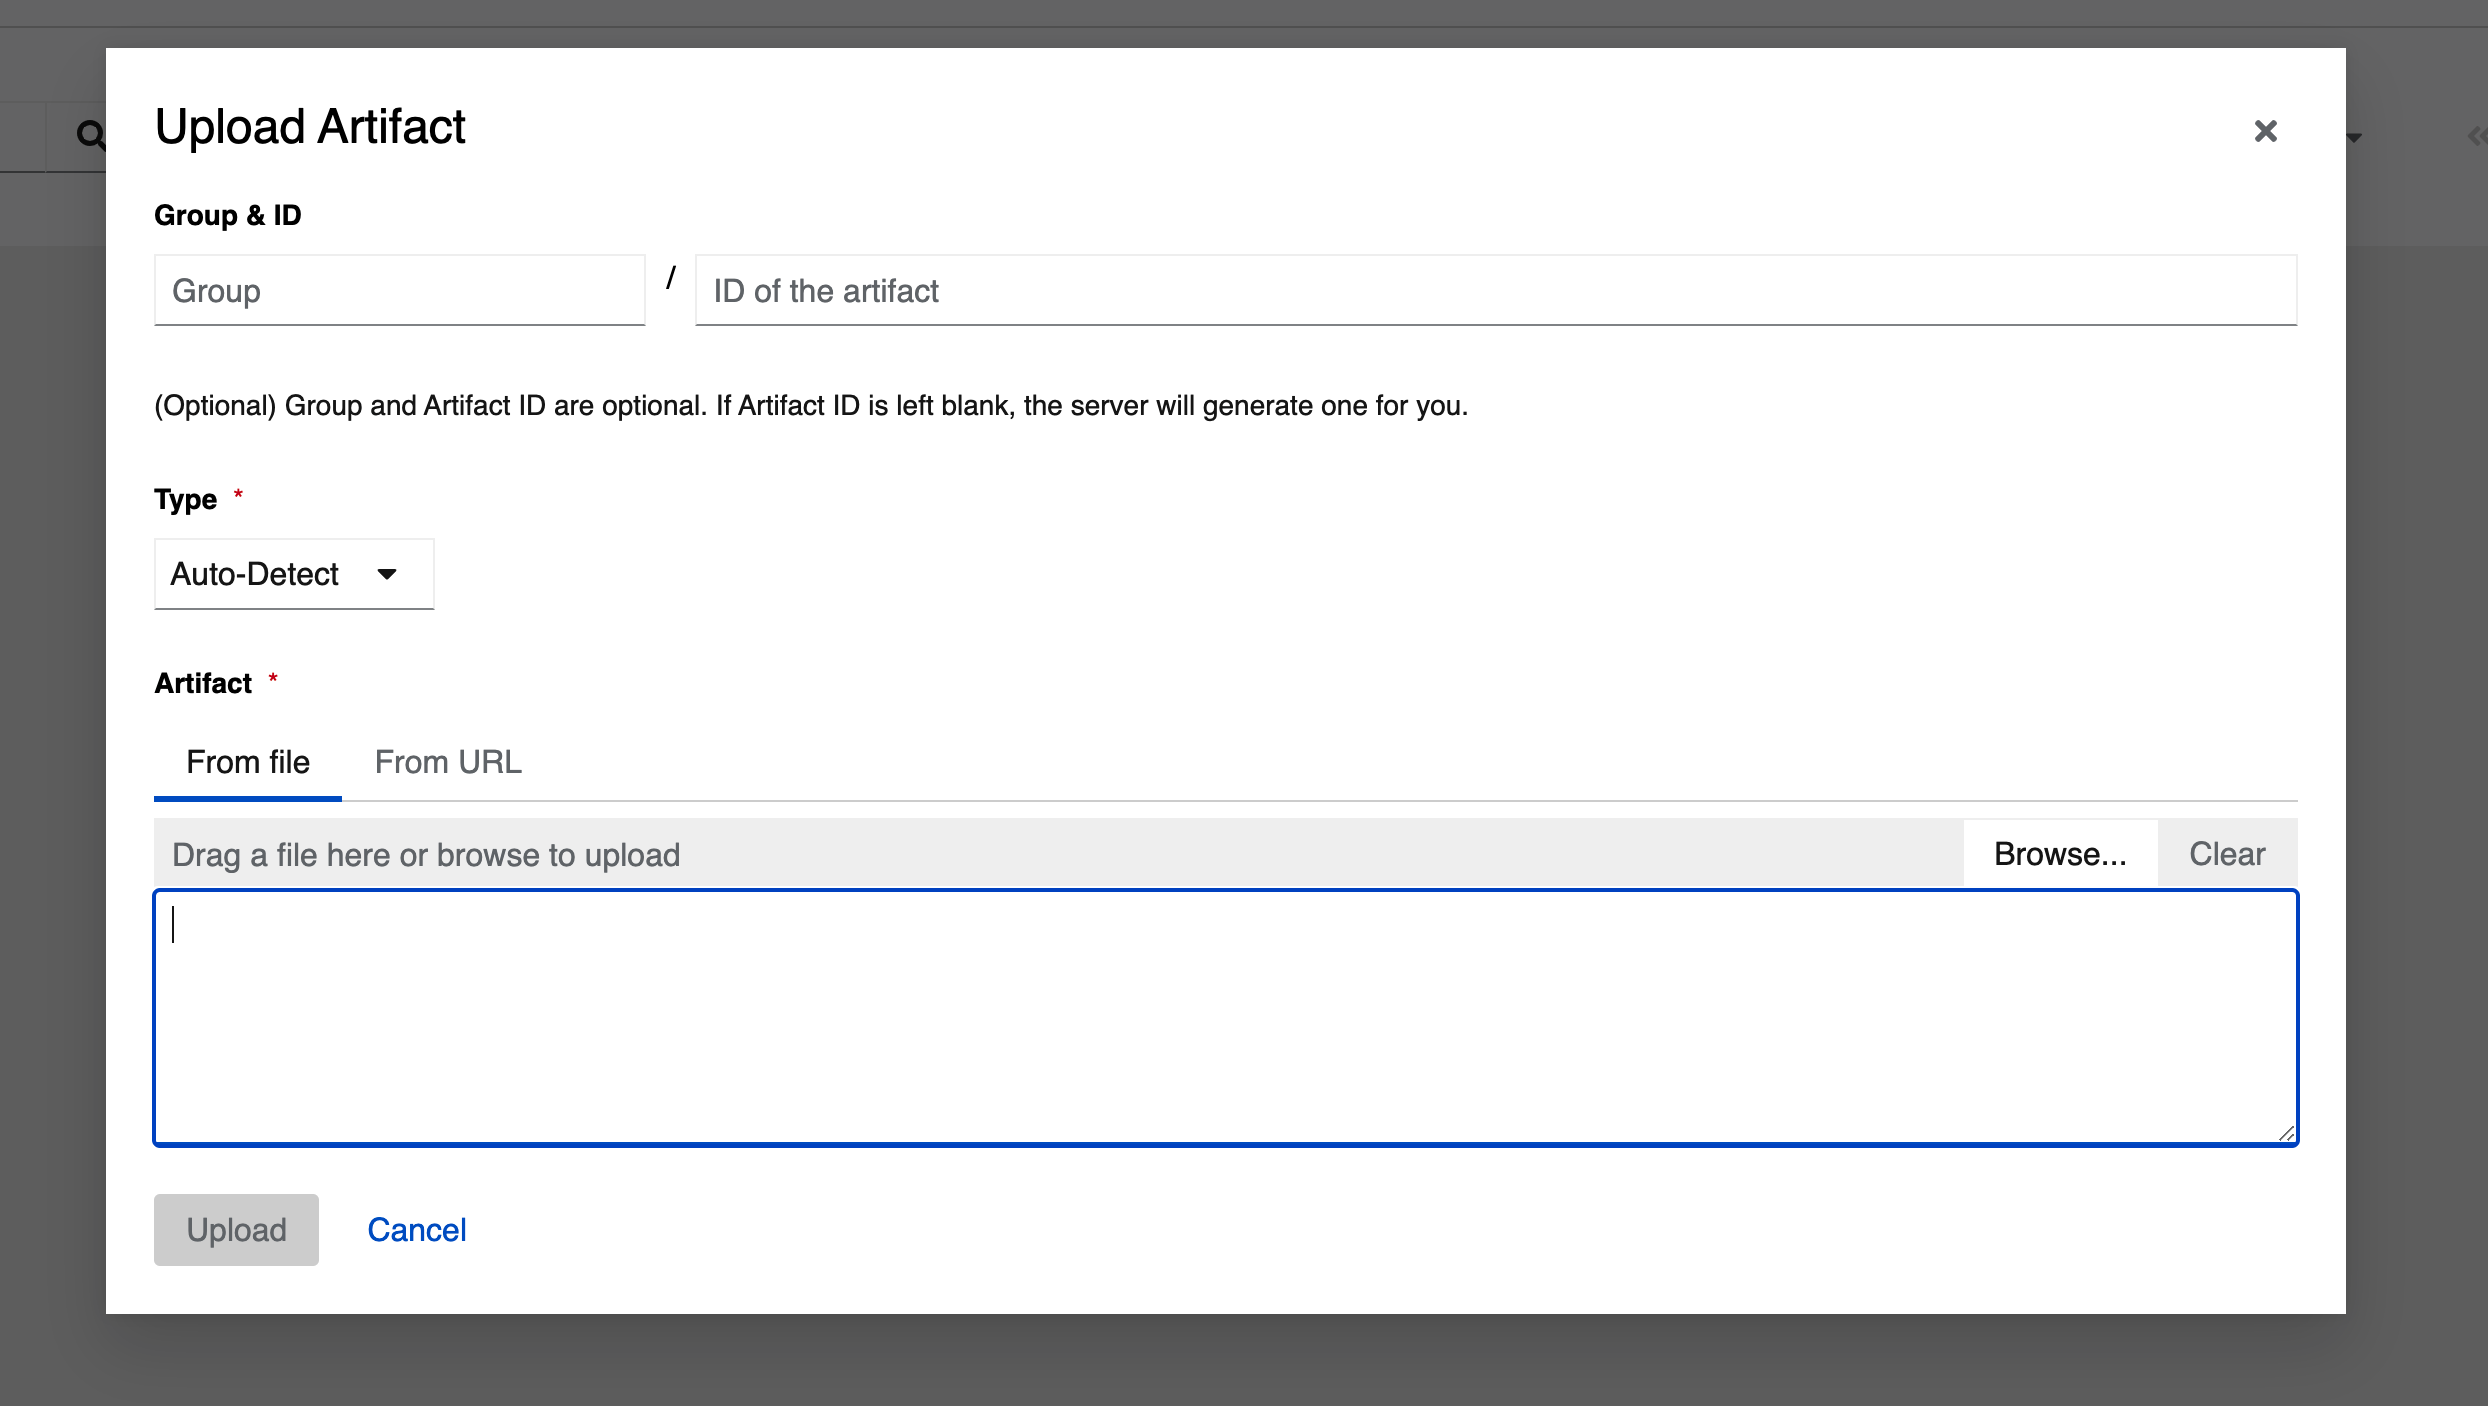Close the Upload Artifact dialog
The width and height of the screenshot is (2488, 1406).
tap(2265, 131)
